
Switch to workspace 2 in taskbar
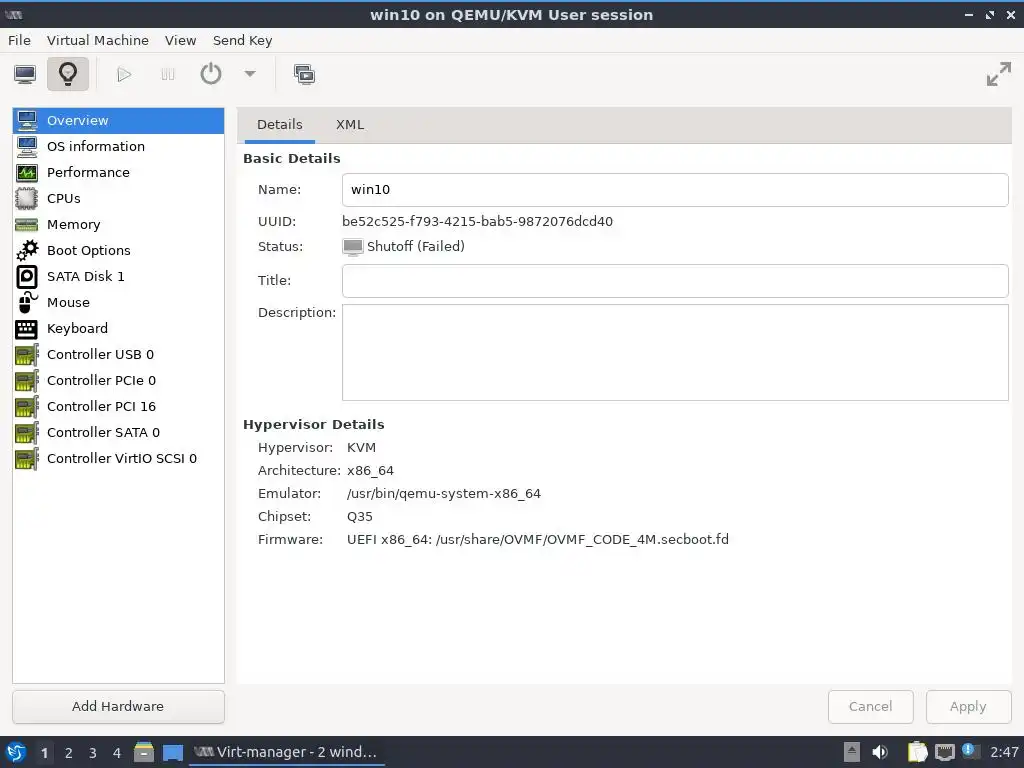pyautogui.click(x=69, y=753)
